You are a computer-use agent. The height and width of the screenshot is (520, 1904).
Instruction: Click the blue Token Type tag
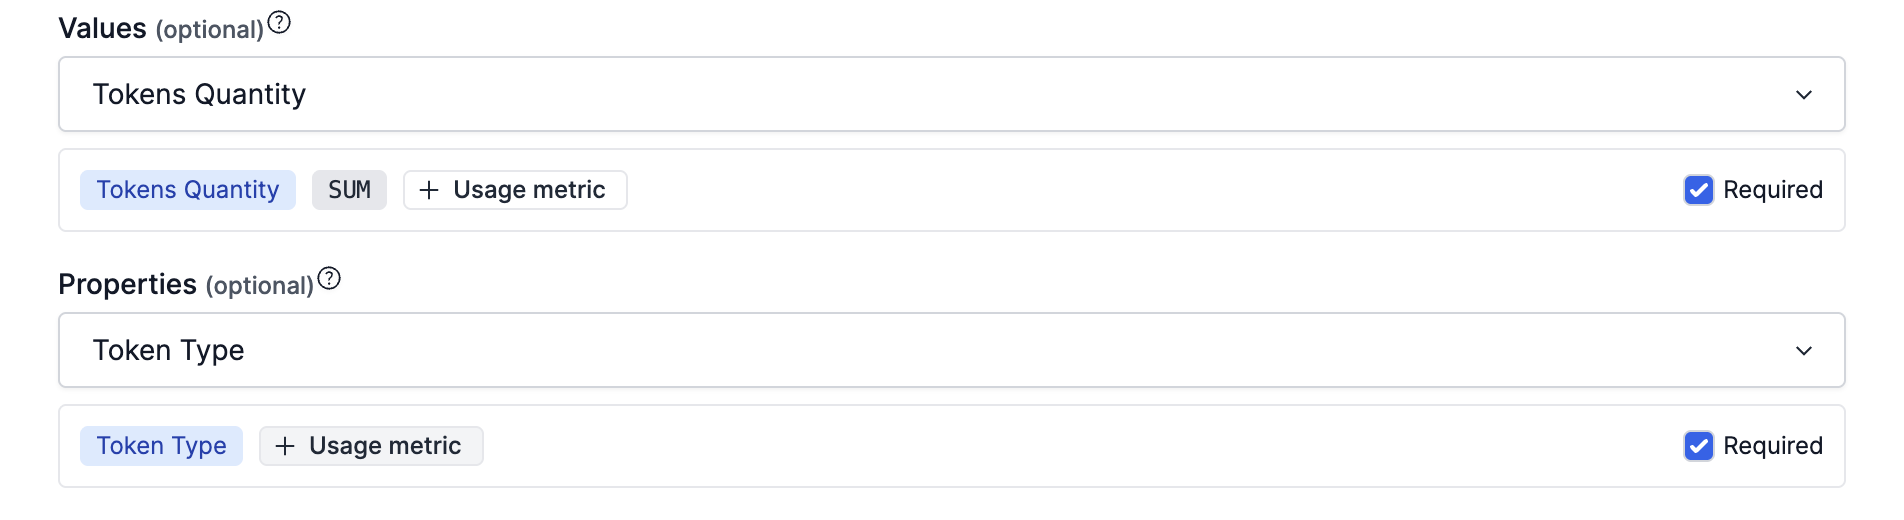click(x=161, y=446)
